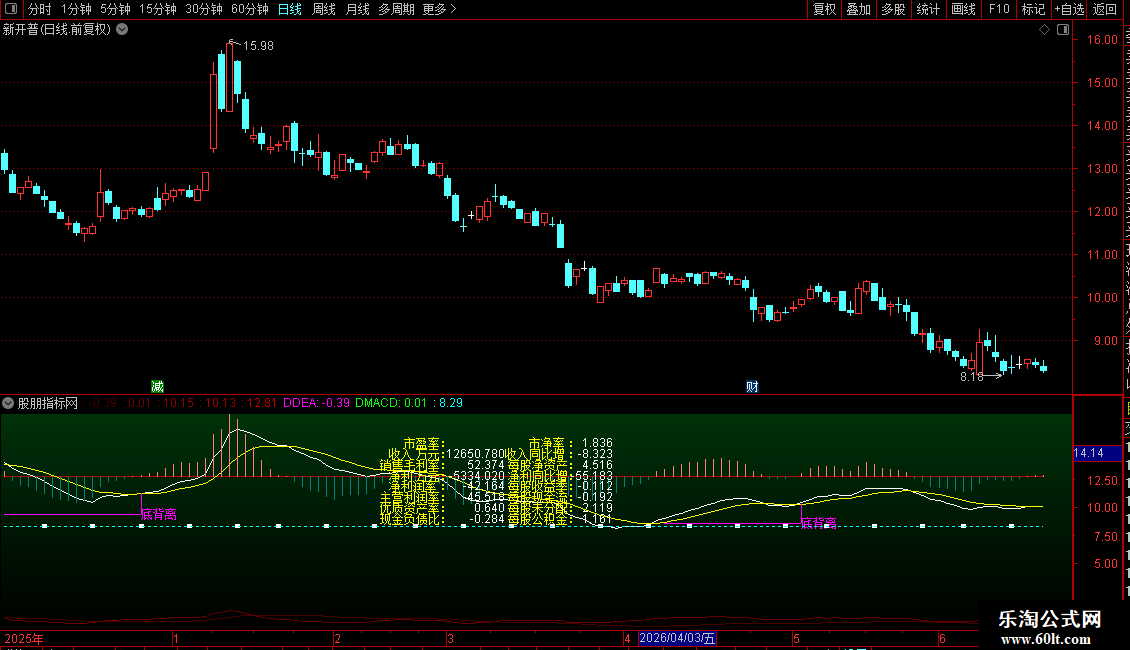This screenshot has width=1130, height=650.
Task: Click the 复权 button
Action: tap(824, 9)
